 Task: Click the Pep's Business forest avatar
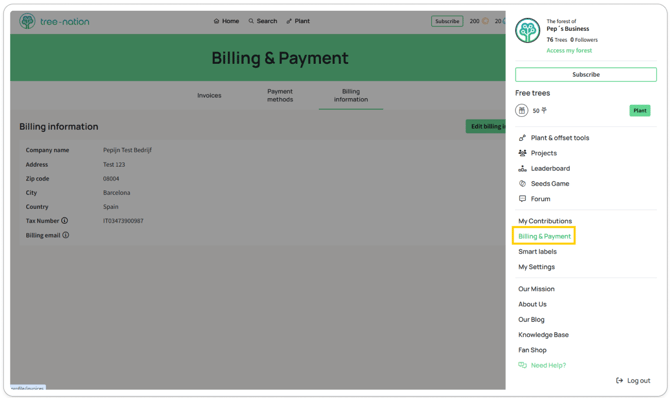pos(527,30)
